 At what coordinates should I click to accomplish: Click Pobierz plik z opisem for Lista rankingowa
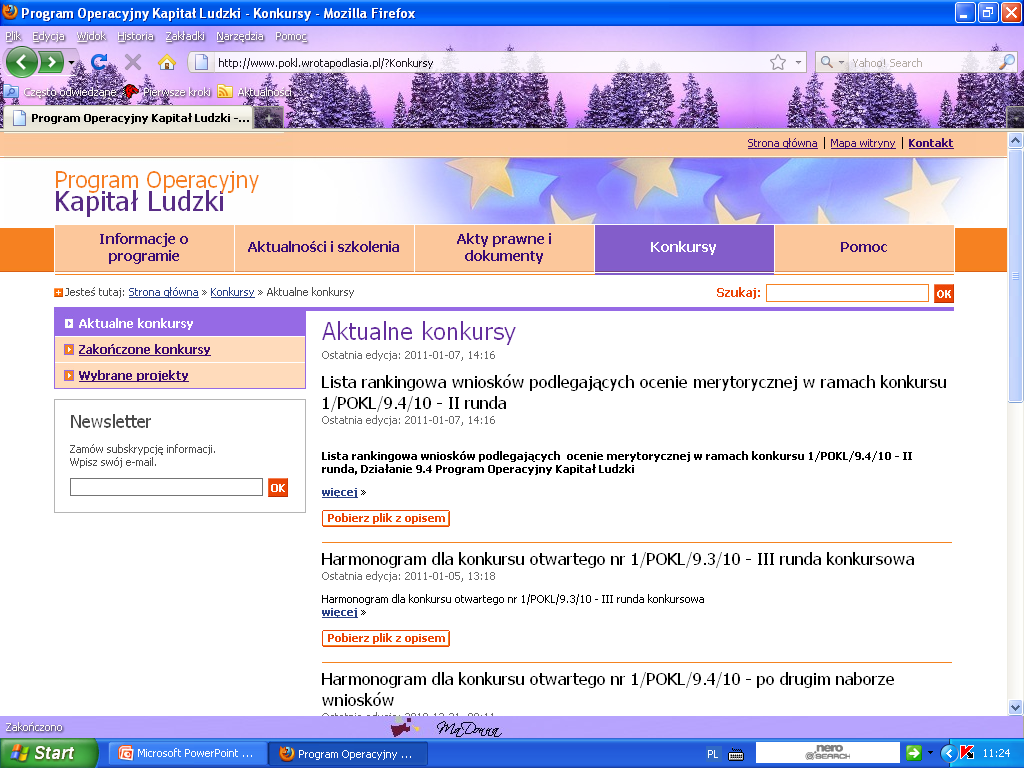pyautogui.click(x=386, y=518)
